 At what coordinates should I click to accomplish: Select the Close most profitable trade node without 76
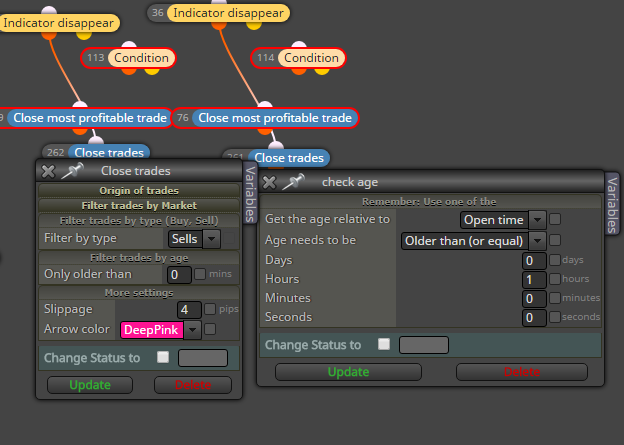coord(86,118)
